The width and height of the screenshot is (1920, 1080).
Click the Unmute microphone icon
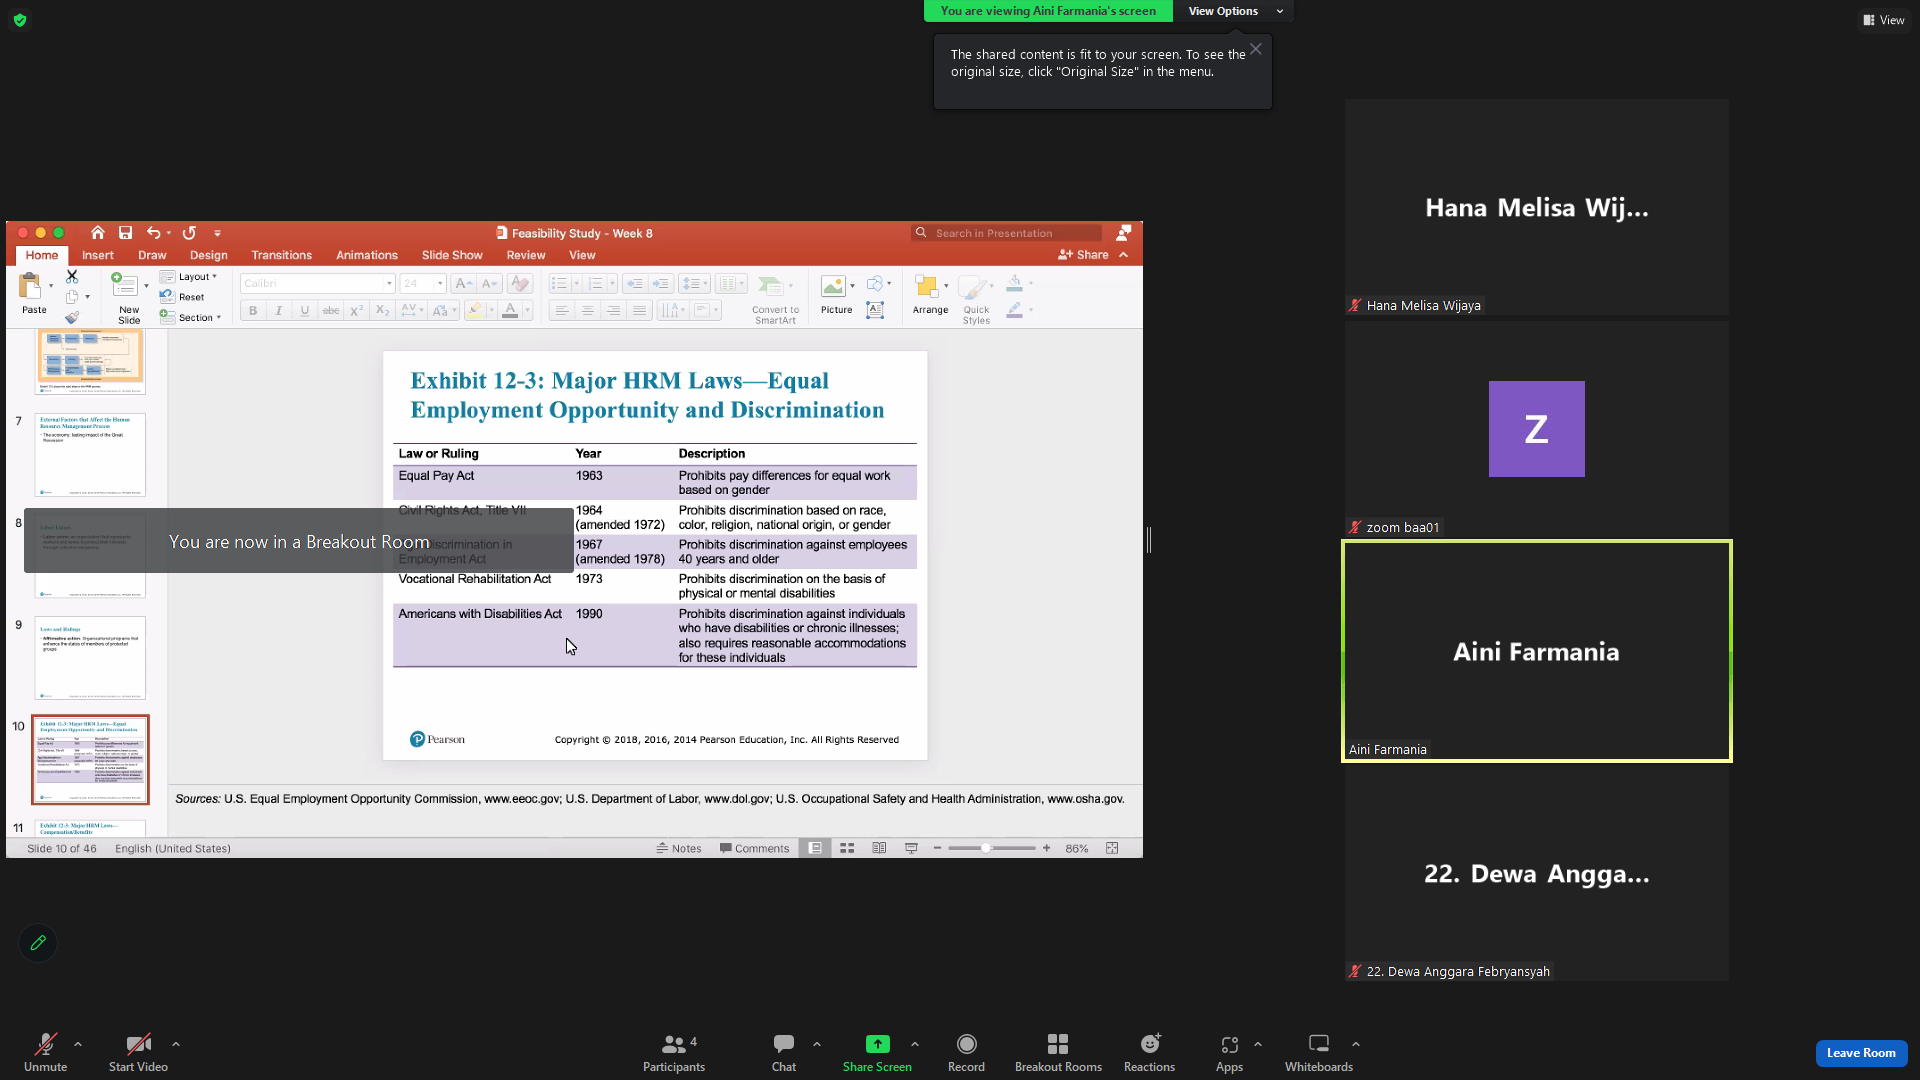(45, 1044)
